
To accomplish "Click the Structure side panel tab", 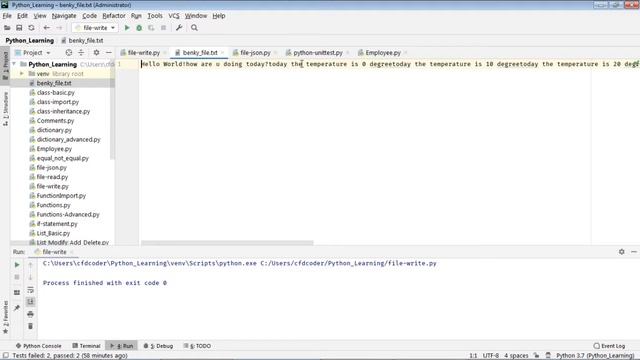I will point(5,109).
